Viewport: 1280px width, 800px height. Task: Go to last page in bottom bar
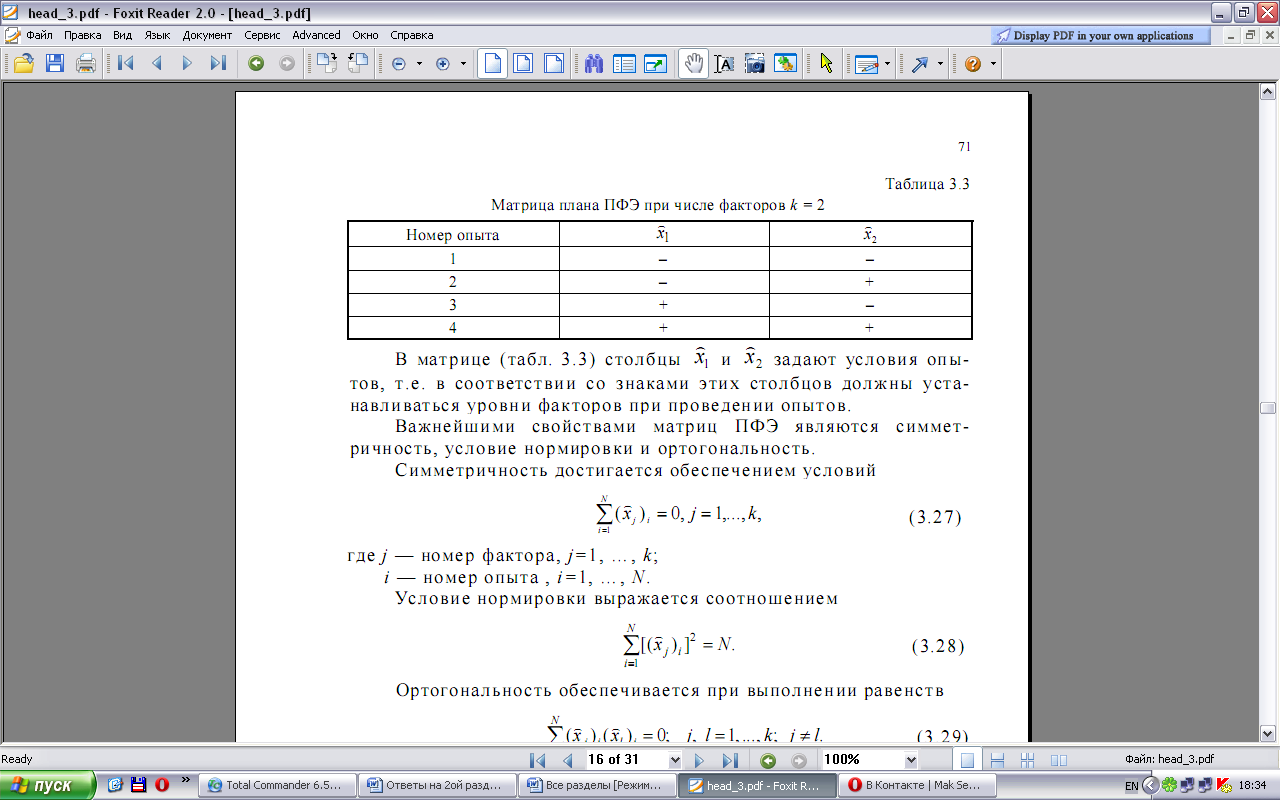coord(730,760)
